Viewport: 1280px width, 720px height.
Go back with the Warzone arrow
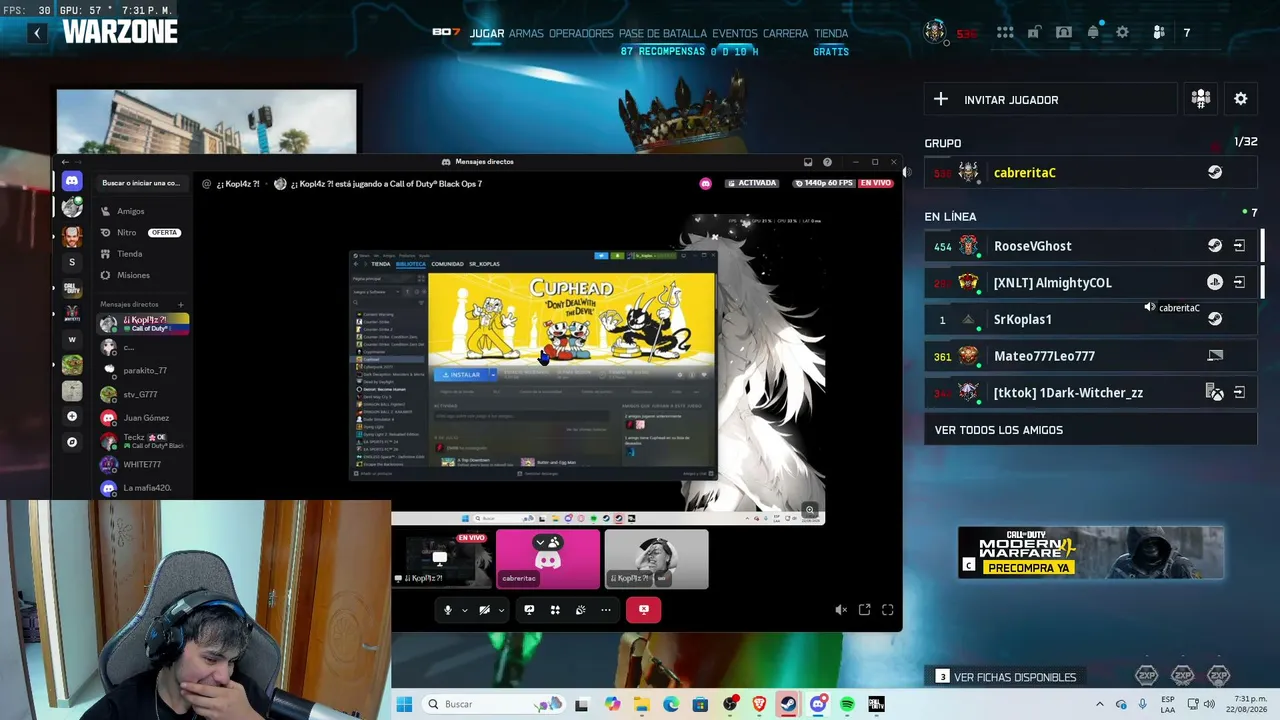pyautogui.click(x=37, y=33)
